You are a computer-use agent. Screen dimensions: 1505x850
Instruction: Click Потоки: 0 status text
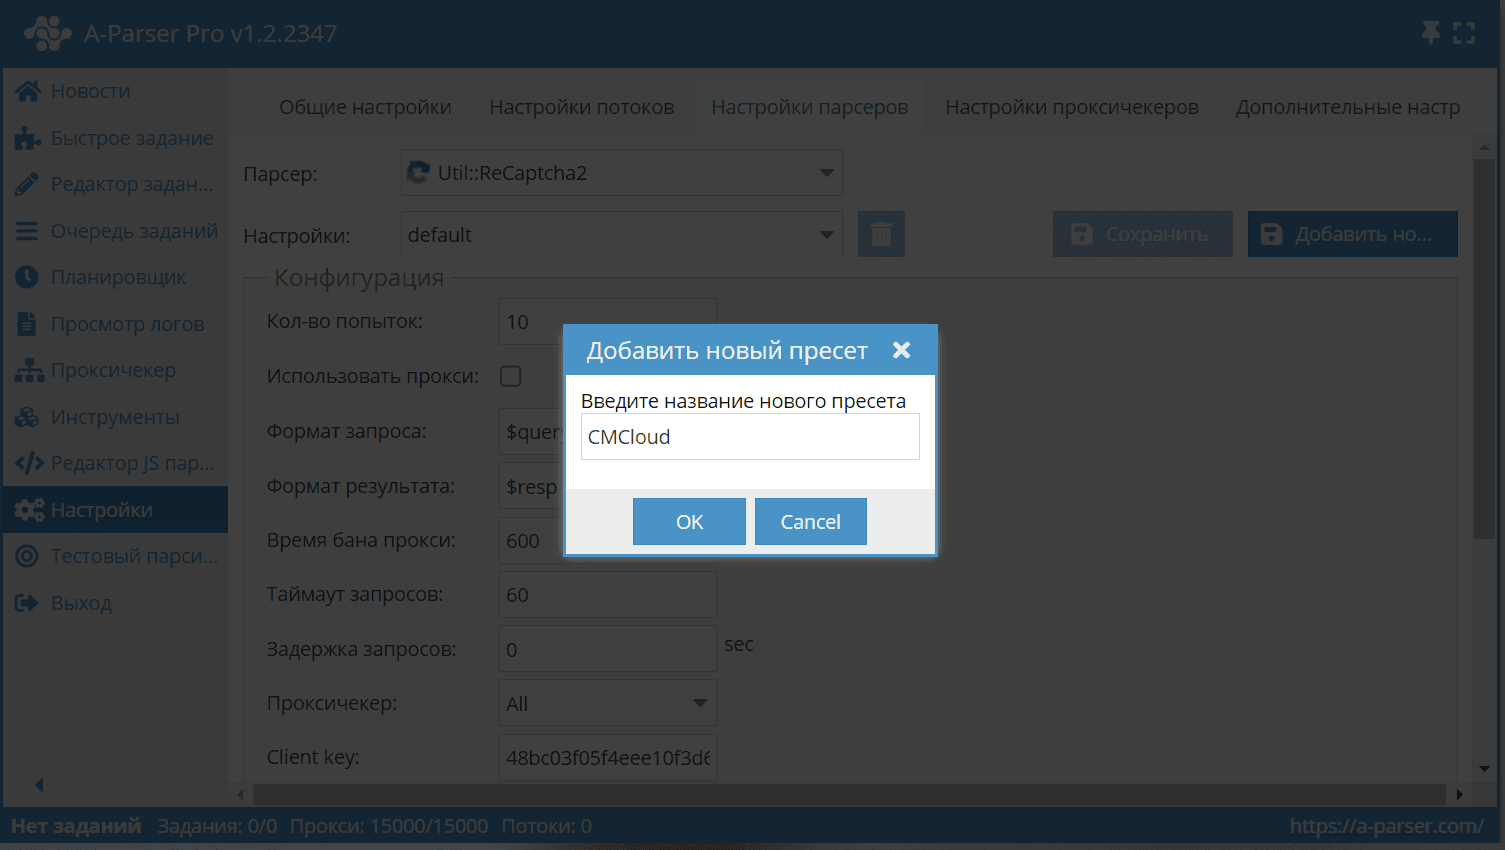[547, 826]
